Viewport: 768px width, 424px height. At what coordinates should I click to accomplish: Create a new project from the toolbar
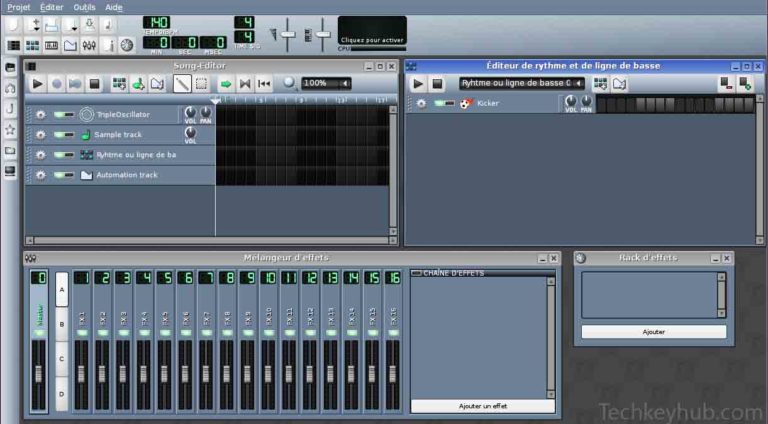(x=13, y=25)
